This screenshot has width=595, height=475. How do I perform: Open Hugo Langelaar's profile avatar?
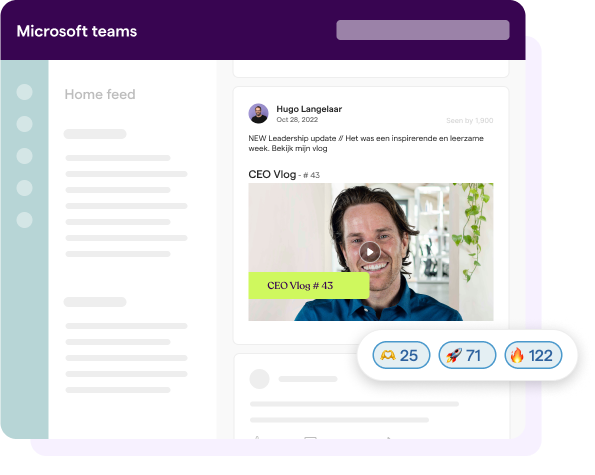(258, 113)
